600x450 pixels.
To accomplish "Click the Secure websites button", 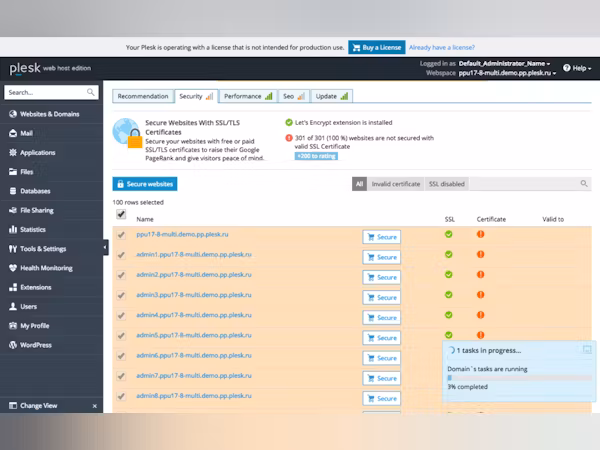I will click(145, 184).
